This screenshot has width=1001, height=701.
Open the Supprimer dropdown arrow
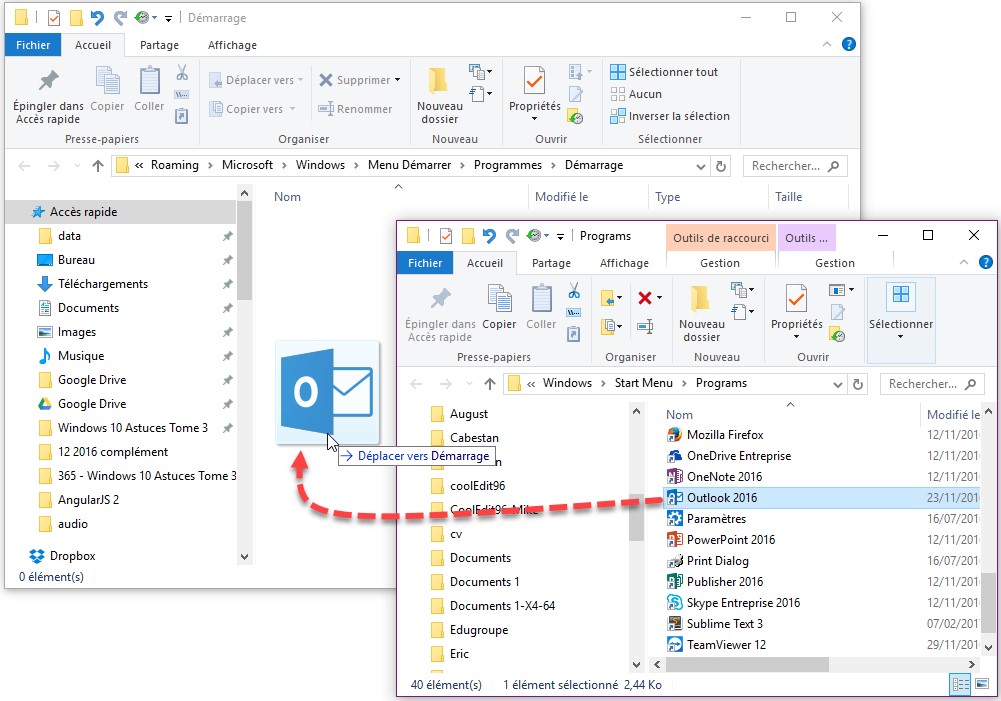(398, 80)
